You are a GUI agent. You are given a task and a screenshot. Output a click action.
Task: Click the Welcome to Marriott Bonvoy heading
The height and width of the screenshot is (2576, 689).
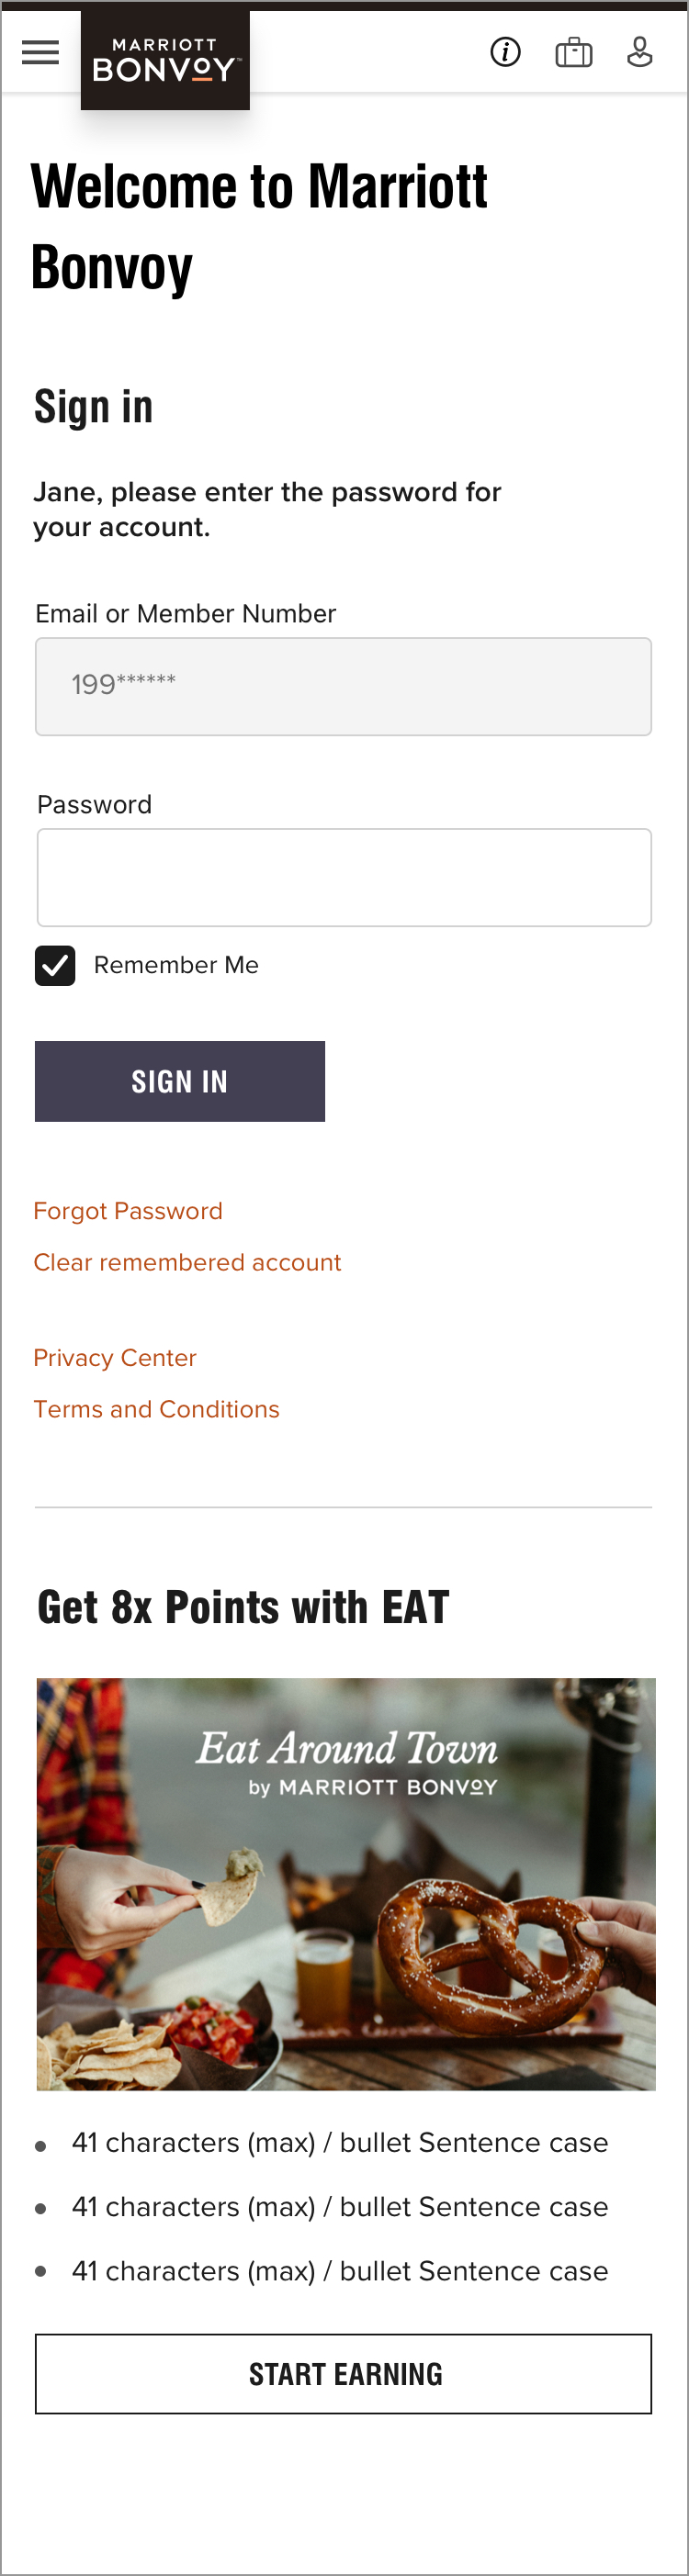pos(259,227)
